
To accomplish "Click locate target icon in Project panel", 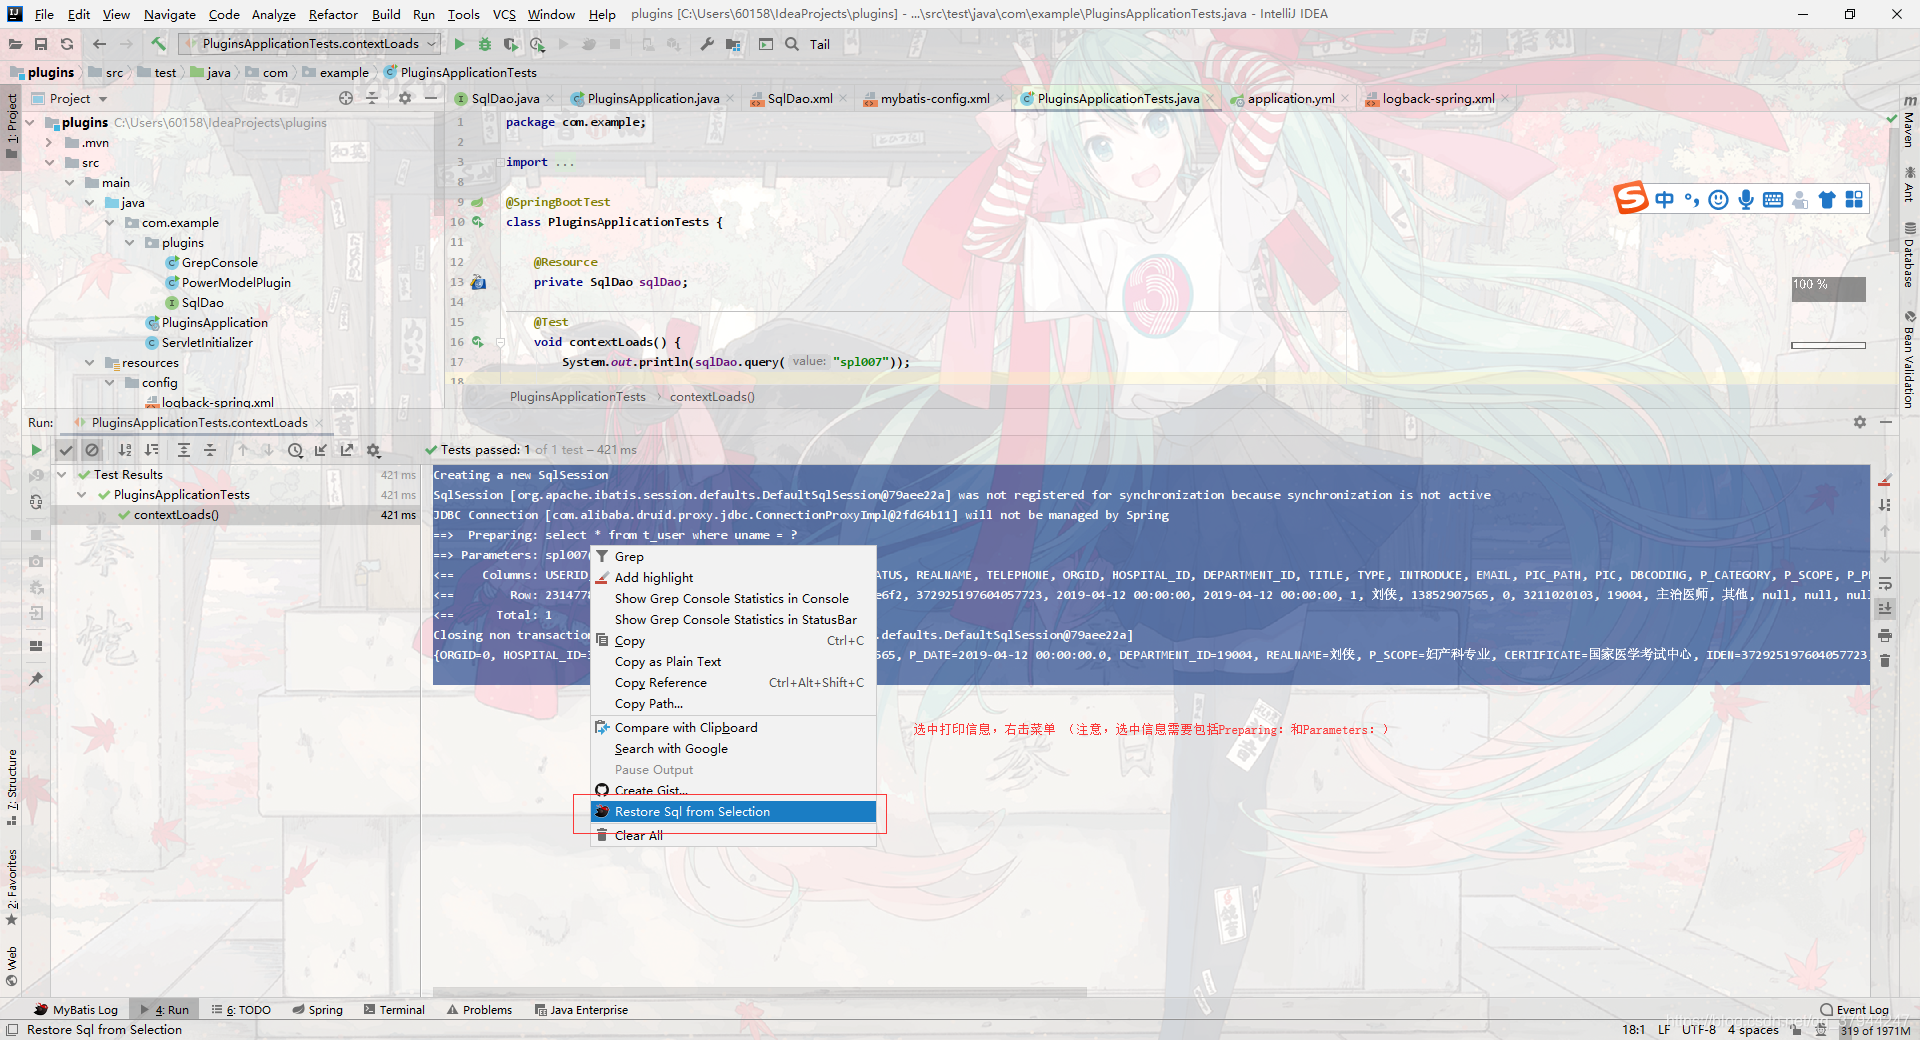I will (x=346, y=98).
